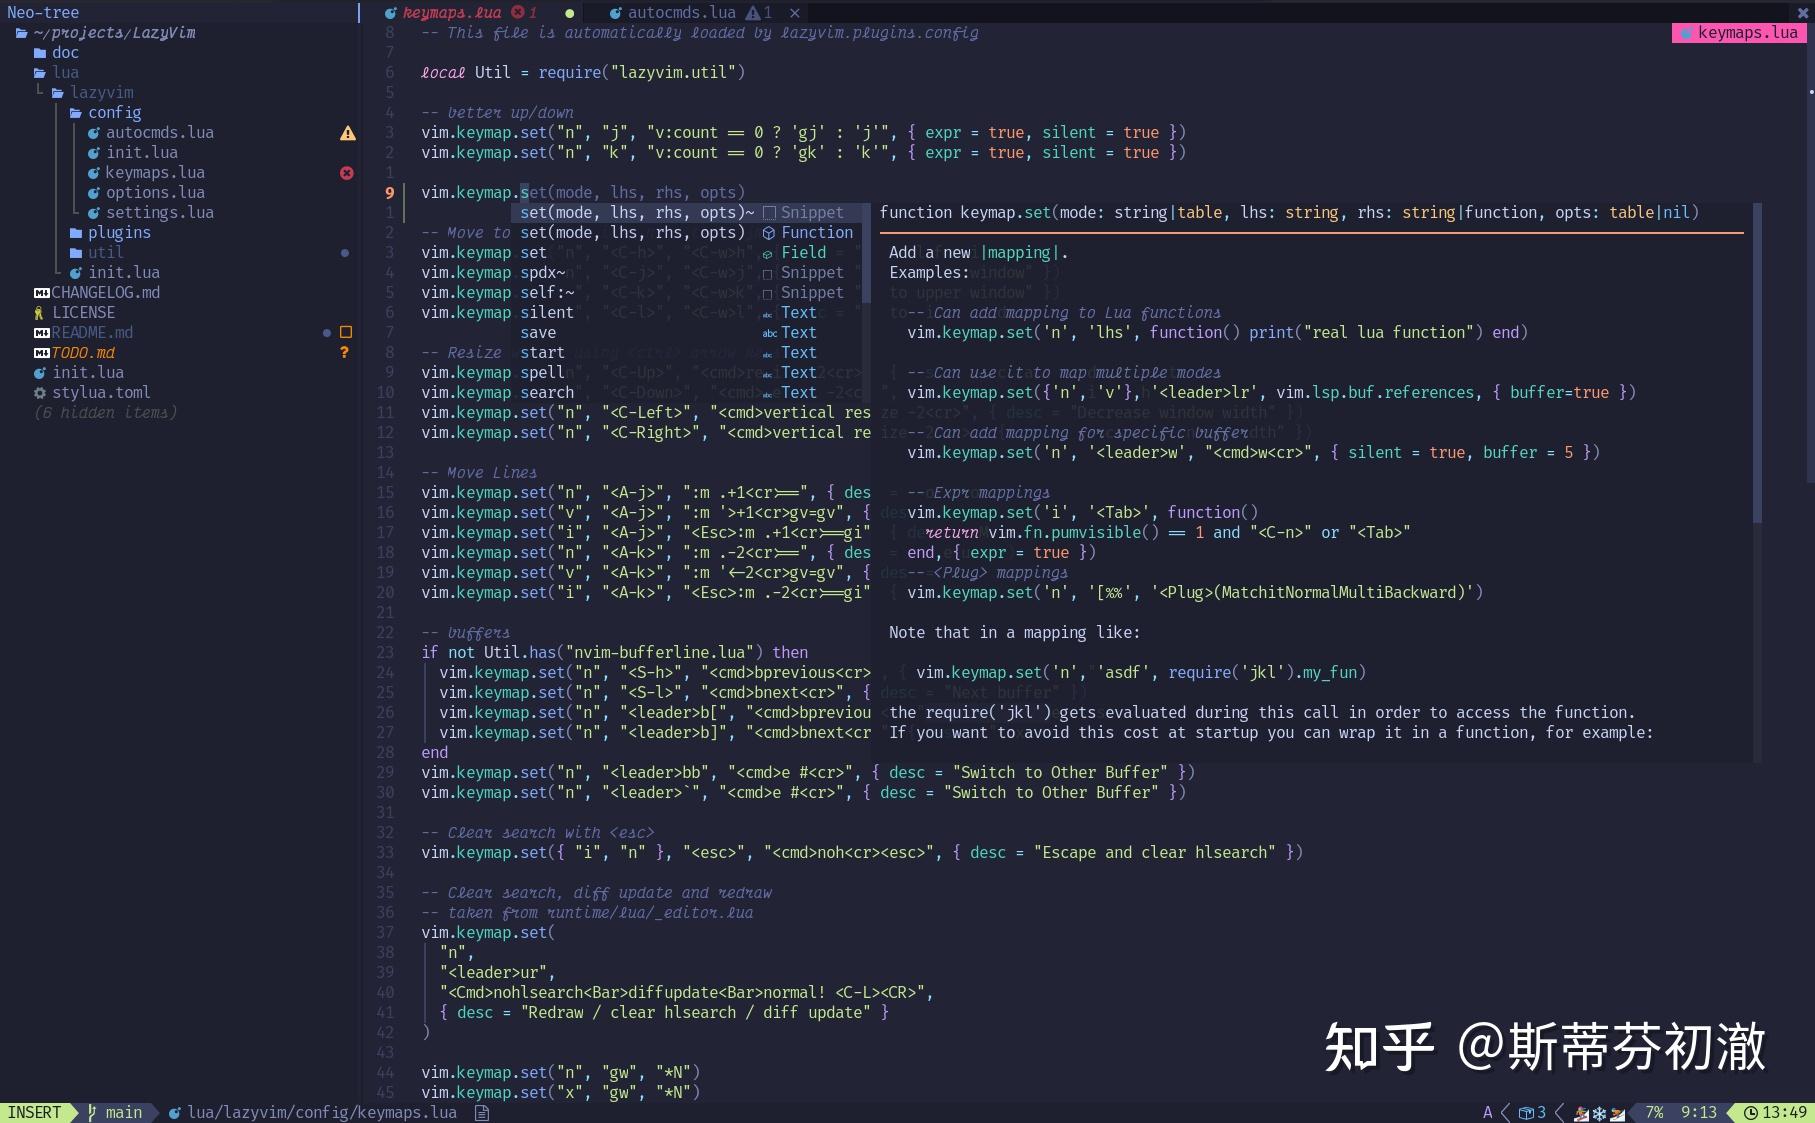Click the markdown icon beside CHANGELOG.md
The width and height of the screenshot is (1815, 1123).
(41, 292)
